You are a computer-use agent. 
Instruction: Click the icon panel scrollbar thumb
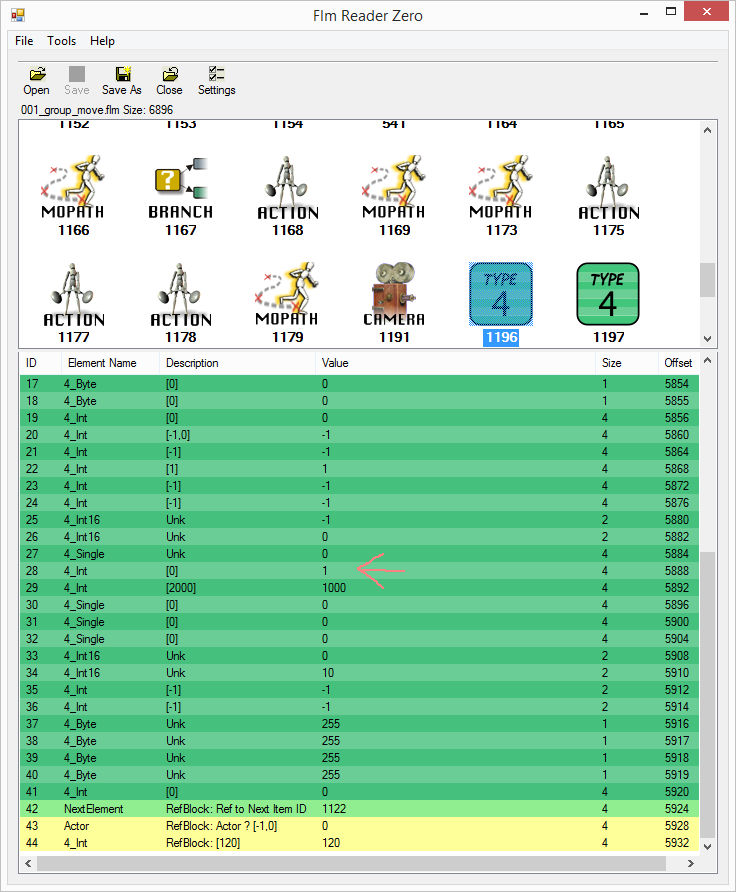click(x=708, y=279)
